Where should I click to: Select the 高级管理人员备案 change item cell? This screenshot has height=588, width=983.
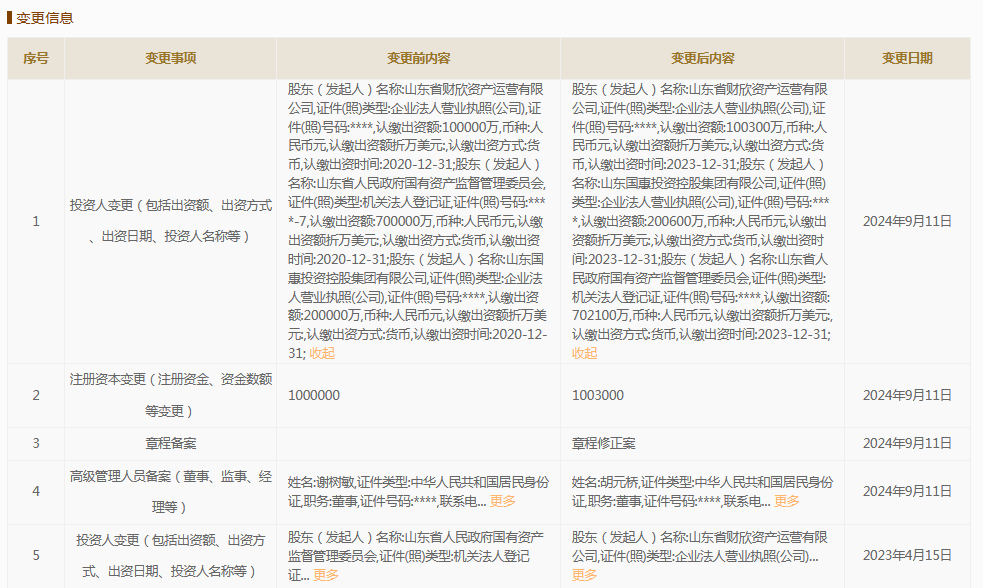tap(170, 491)
